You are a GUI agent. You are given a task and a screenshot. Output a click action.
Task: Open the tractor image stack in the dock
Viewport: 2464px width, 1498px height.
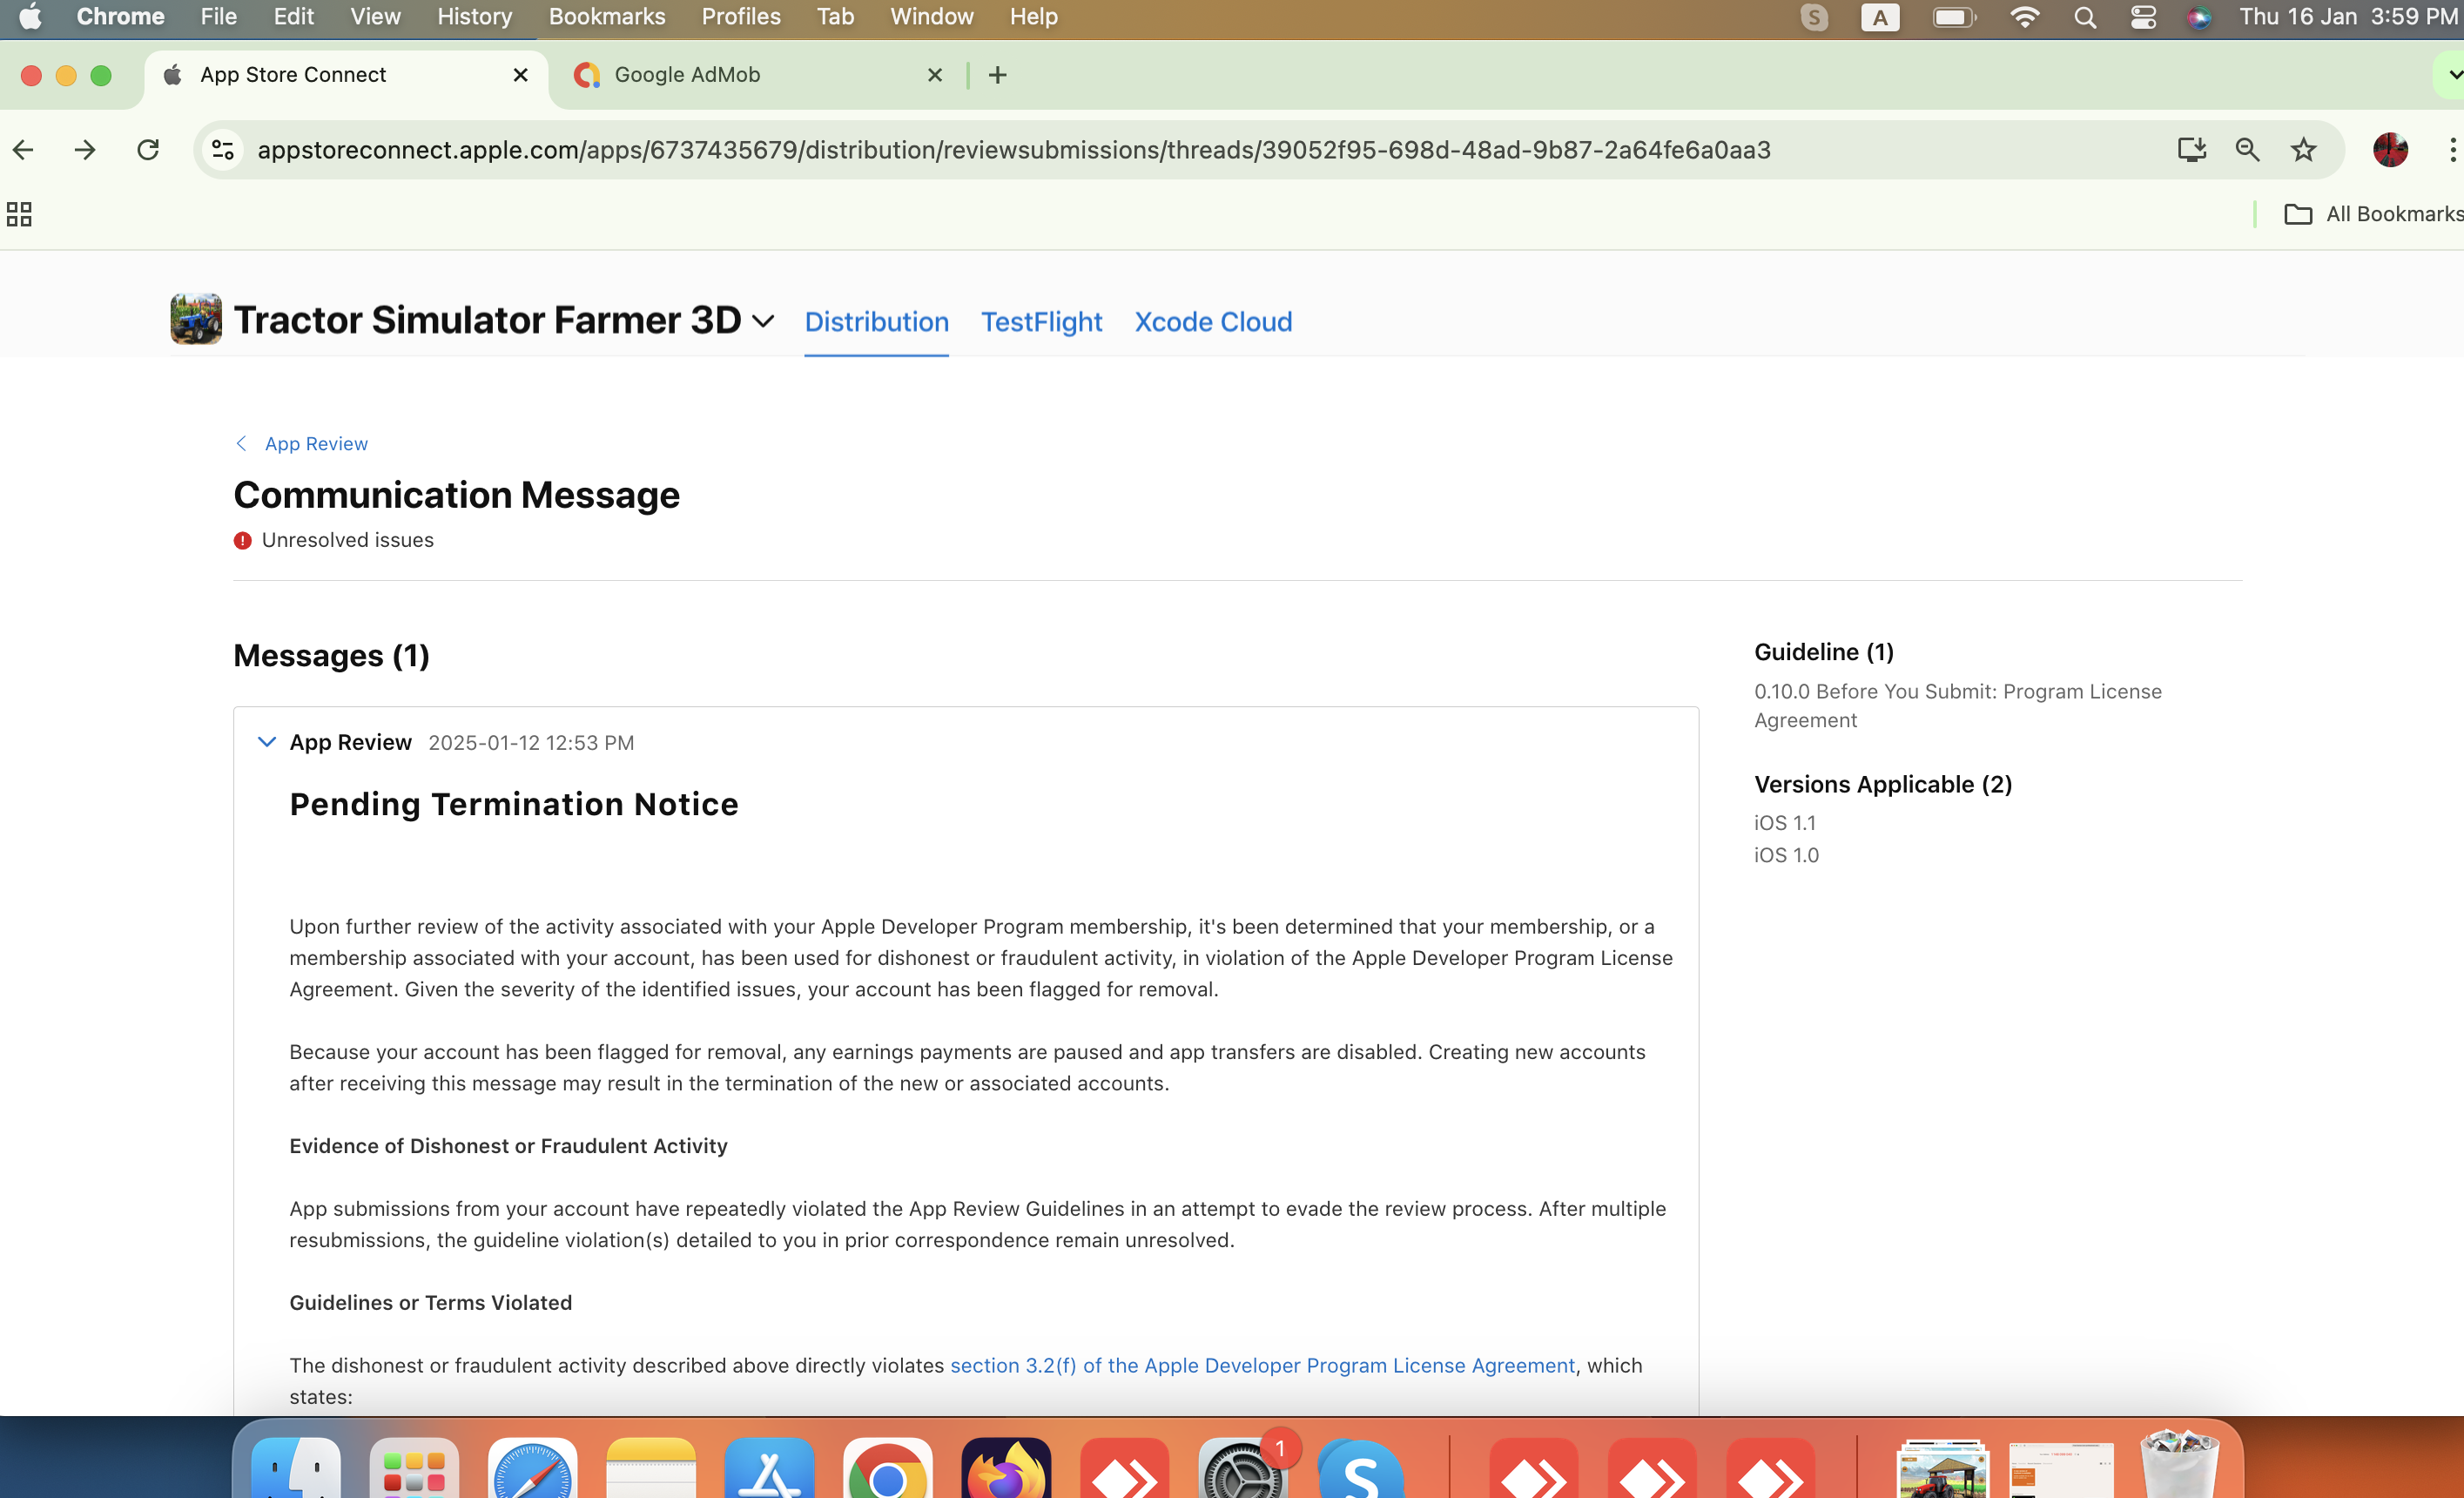[1942, 1468]
